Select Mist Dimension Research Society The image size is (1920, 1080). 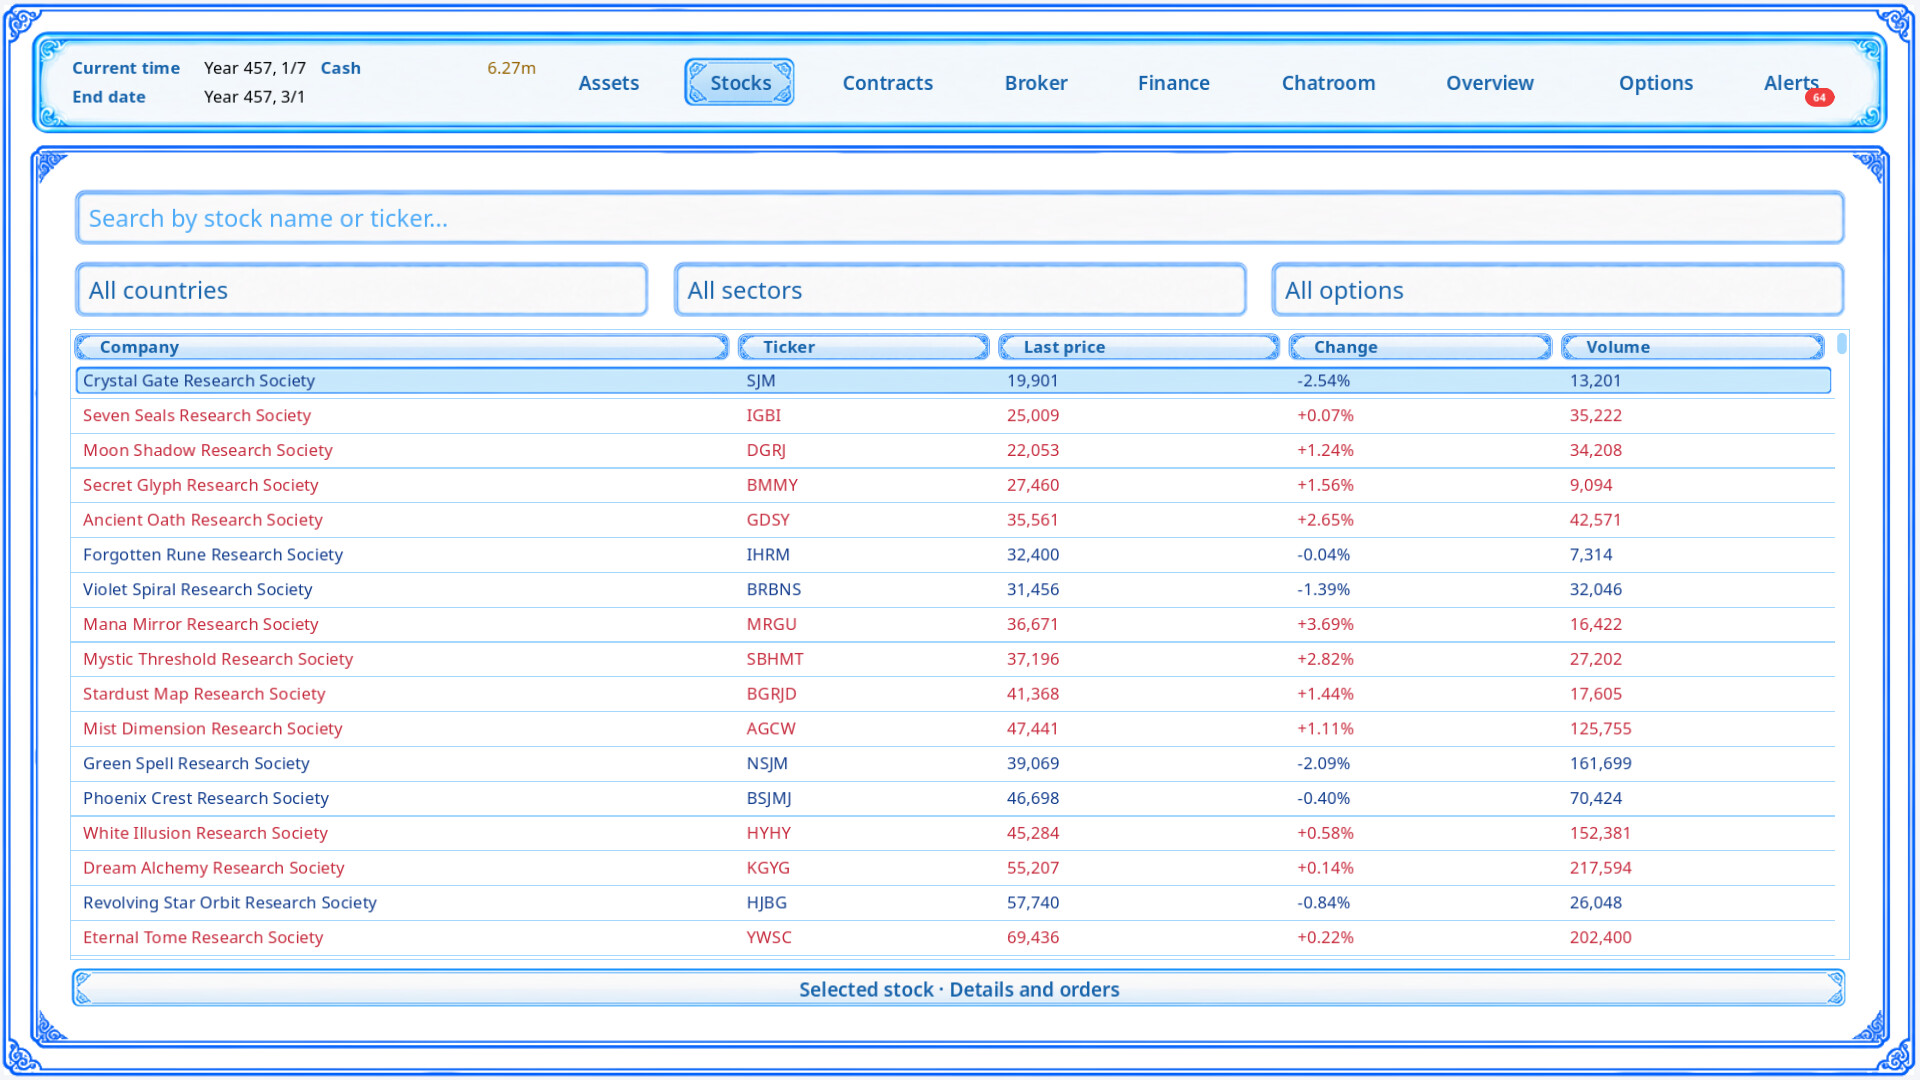click(953, 729)
